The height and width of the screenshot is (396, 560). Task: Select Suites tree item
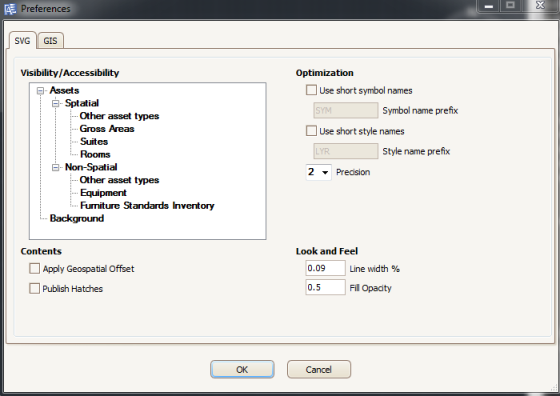coord(94,142)
